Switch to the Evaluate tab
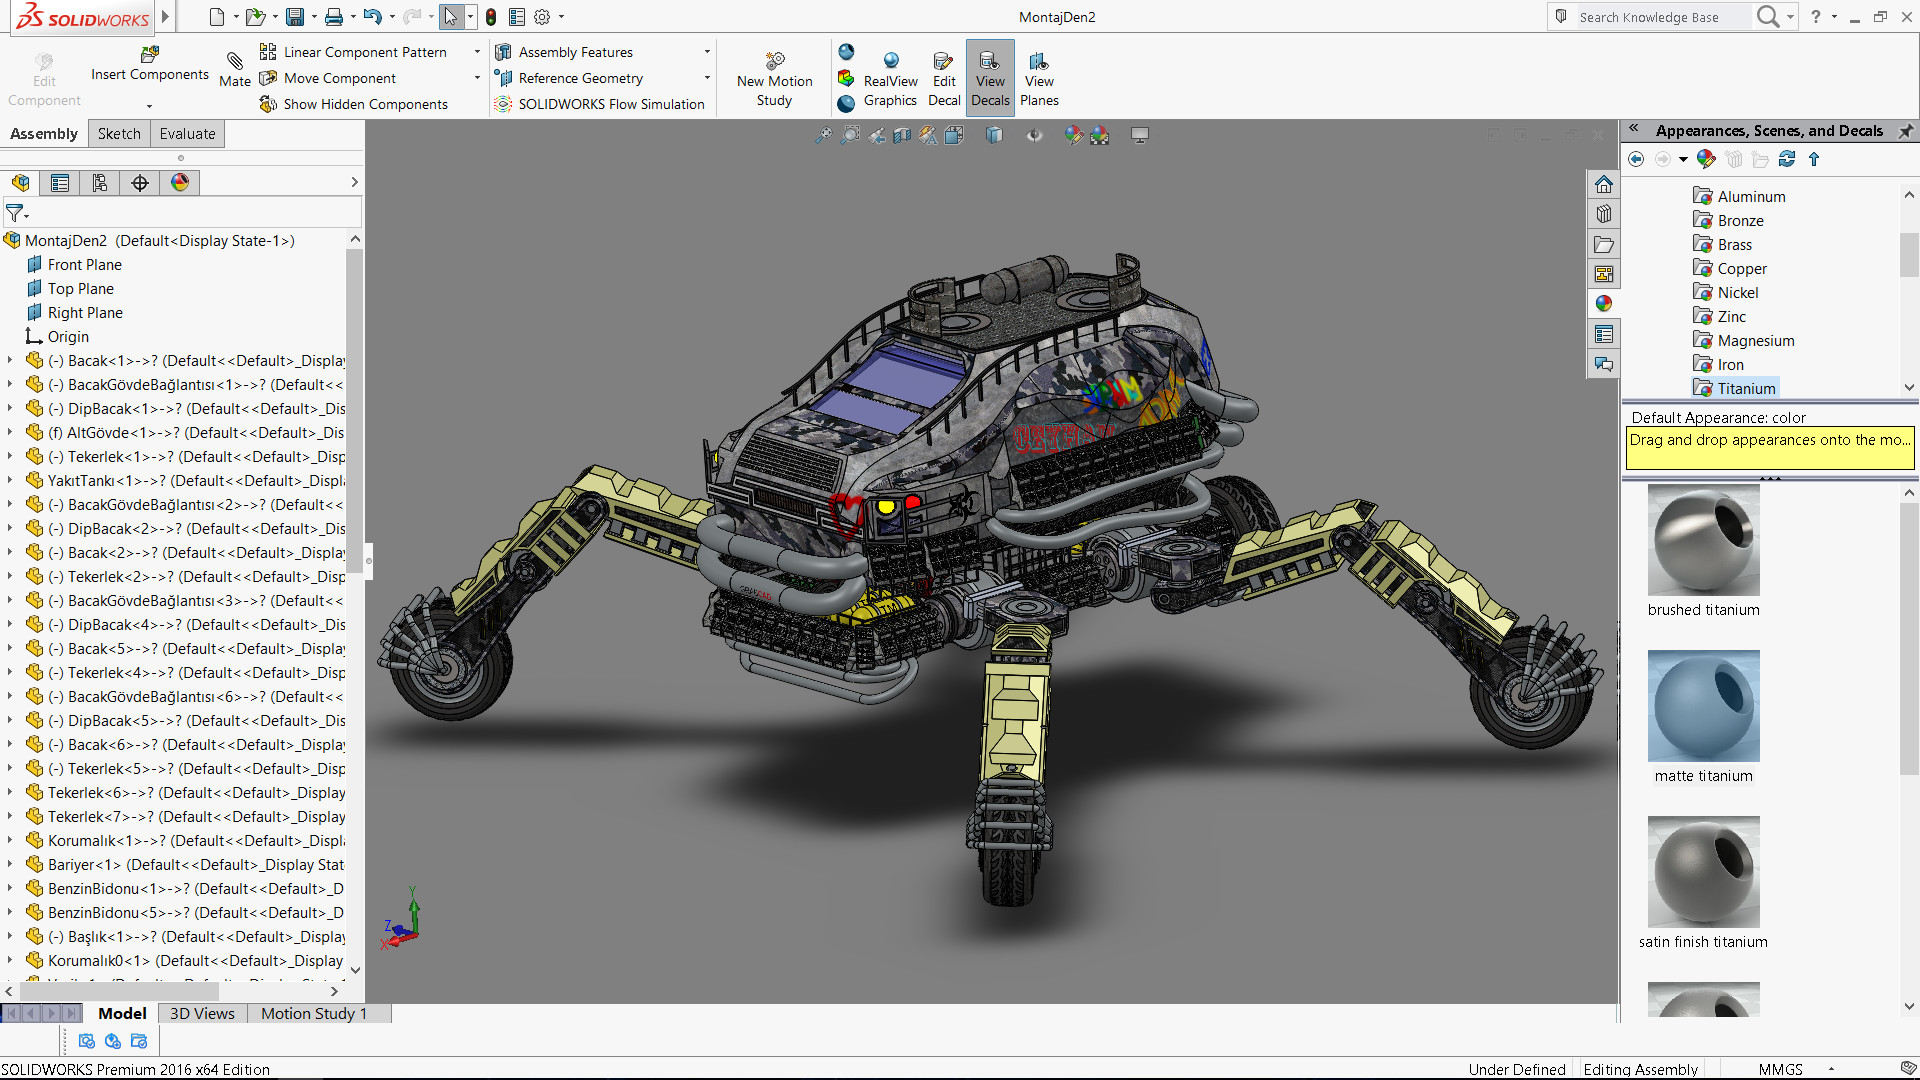1920x1080 pixels. pyautogui.click(x=187, y=134)
